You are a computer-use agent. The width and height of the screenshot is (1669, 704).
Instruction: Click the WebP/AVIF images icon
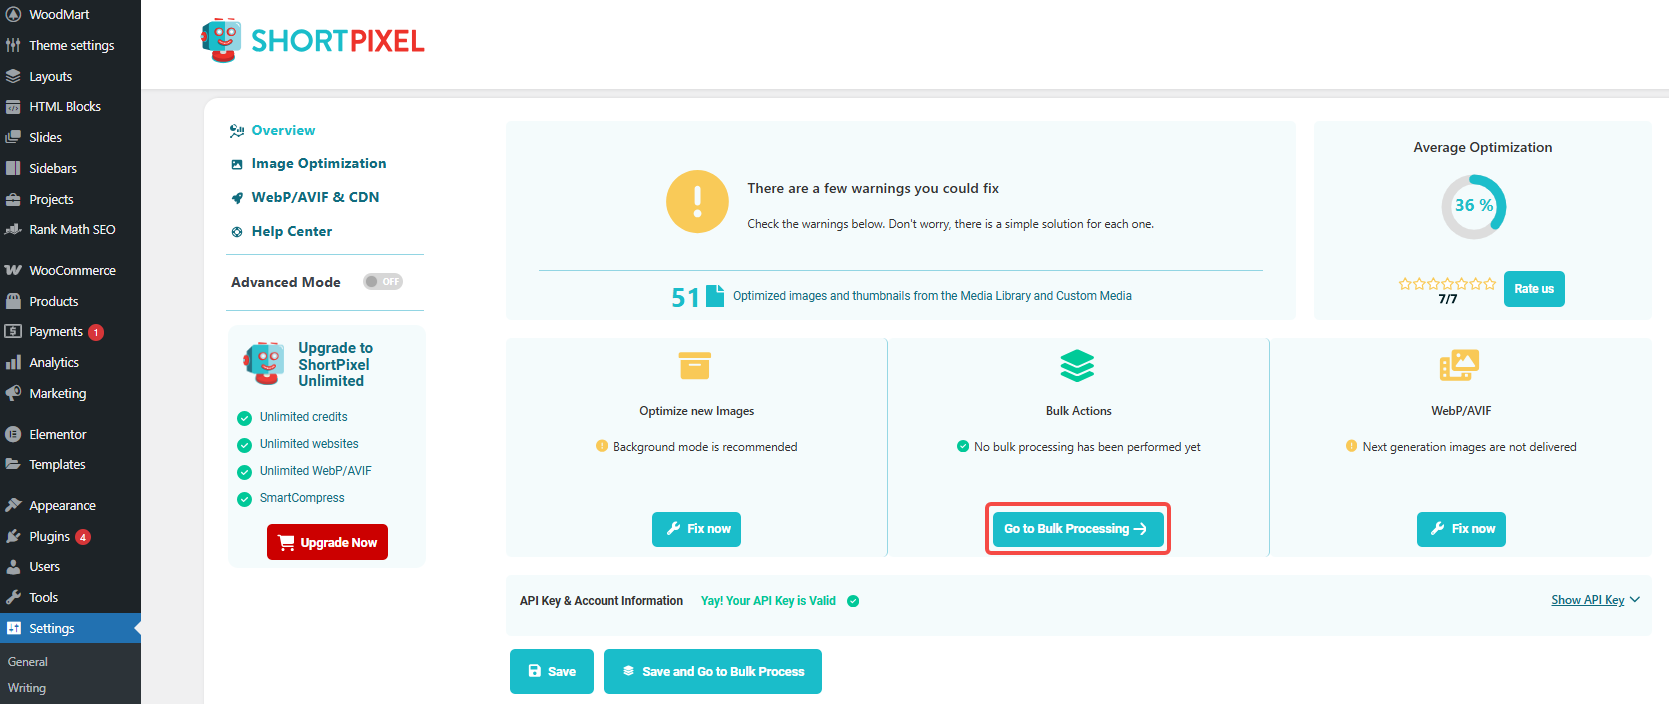pos(1459,365)
